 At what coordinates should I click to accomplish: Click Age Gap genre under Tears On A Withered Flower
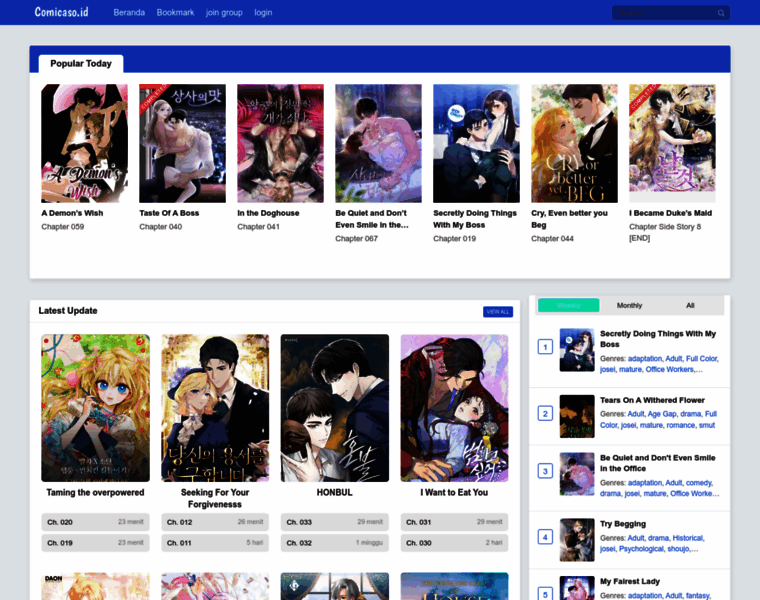[662, 414]
